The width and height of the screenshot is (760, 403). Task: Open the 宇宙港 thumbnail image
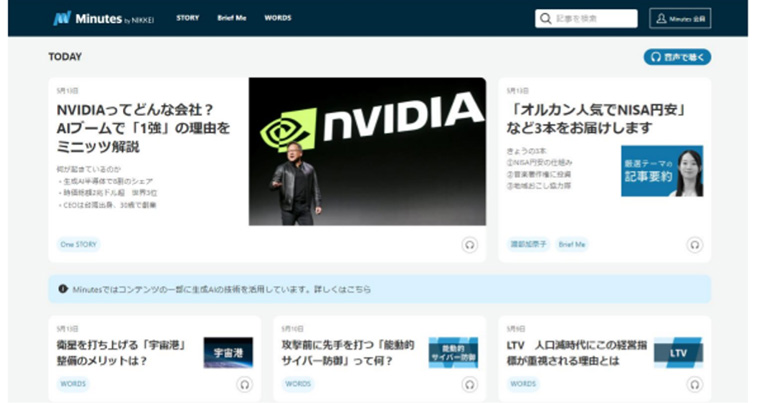coord(228,353)
